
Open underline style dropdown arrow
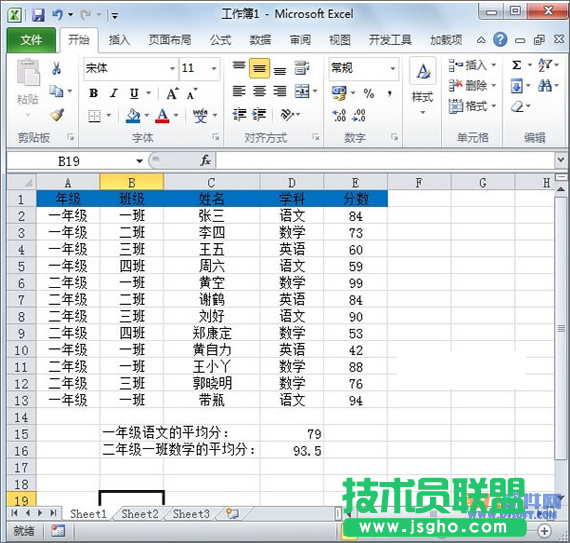[148, 93]
